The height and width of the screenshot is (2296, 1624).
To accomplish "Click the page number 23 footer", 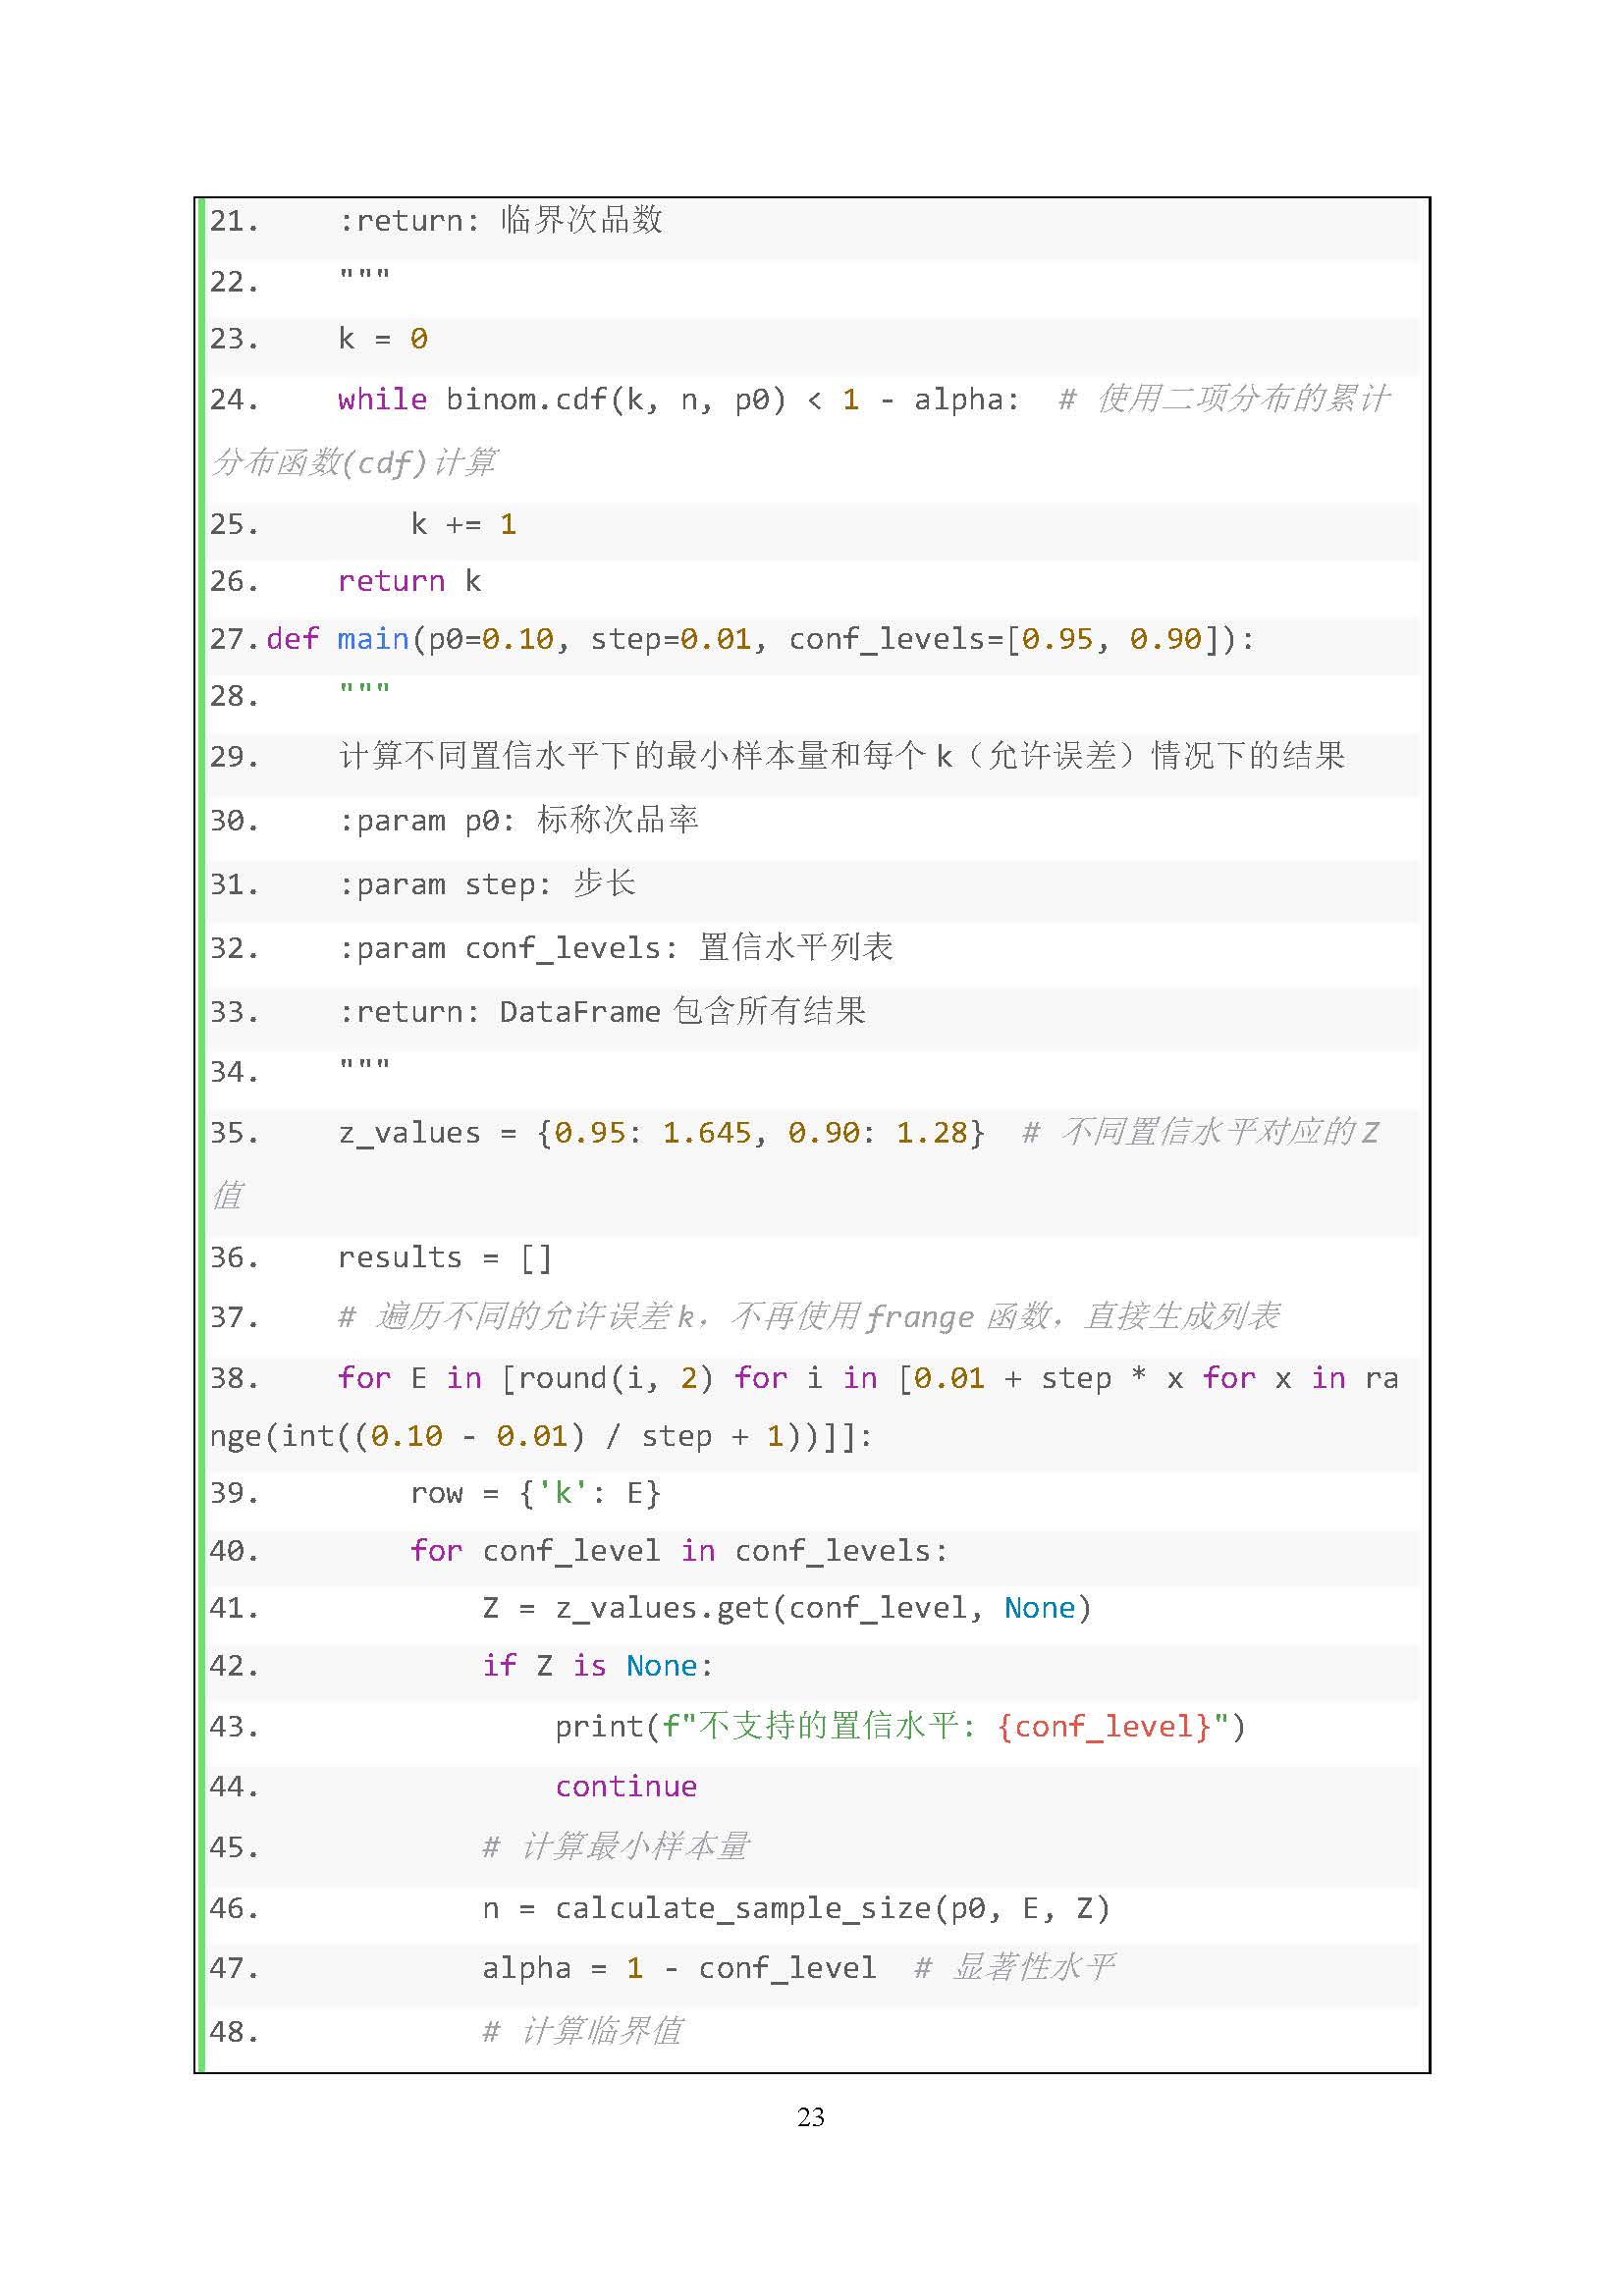I will point(811,2117).
